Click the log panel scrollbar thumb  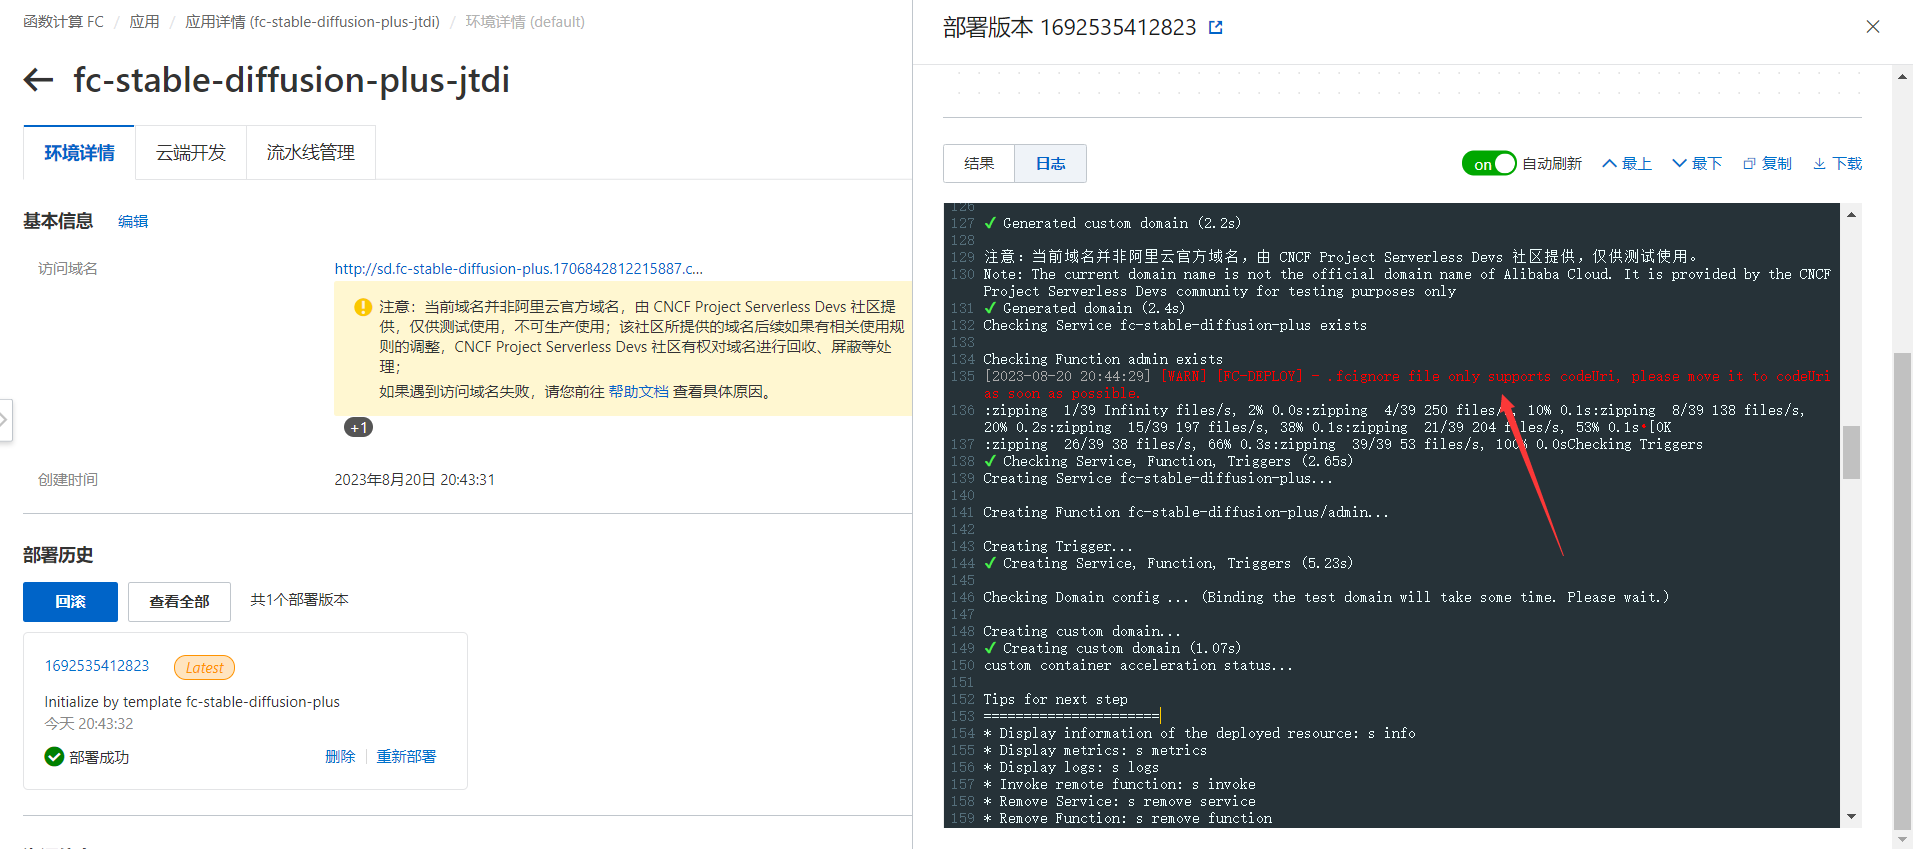click(1851, 453)
